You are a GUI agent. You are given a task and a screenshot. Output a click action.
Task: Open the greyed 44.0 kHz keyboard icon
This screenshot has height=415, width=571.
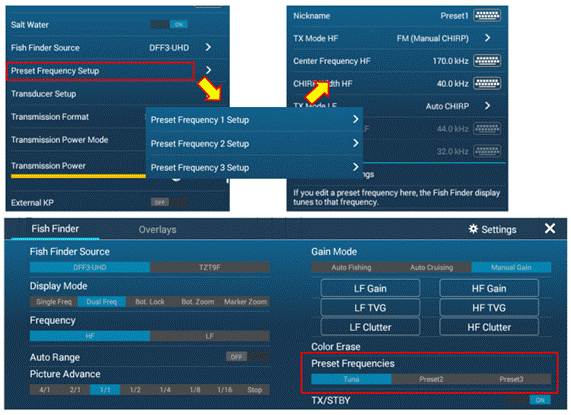click(487, 129)
